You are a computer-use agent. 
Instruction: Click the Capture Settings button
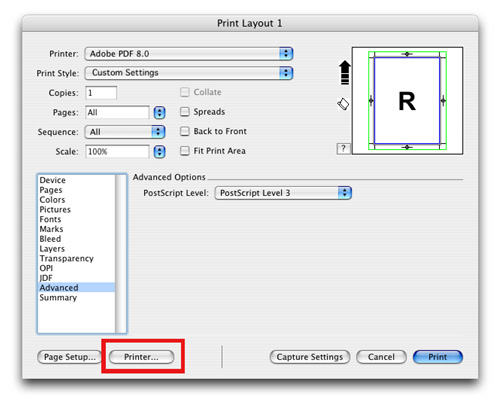tap(310, 357)
